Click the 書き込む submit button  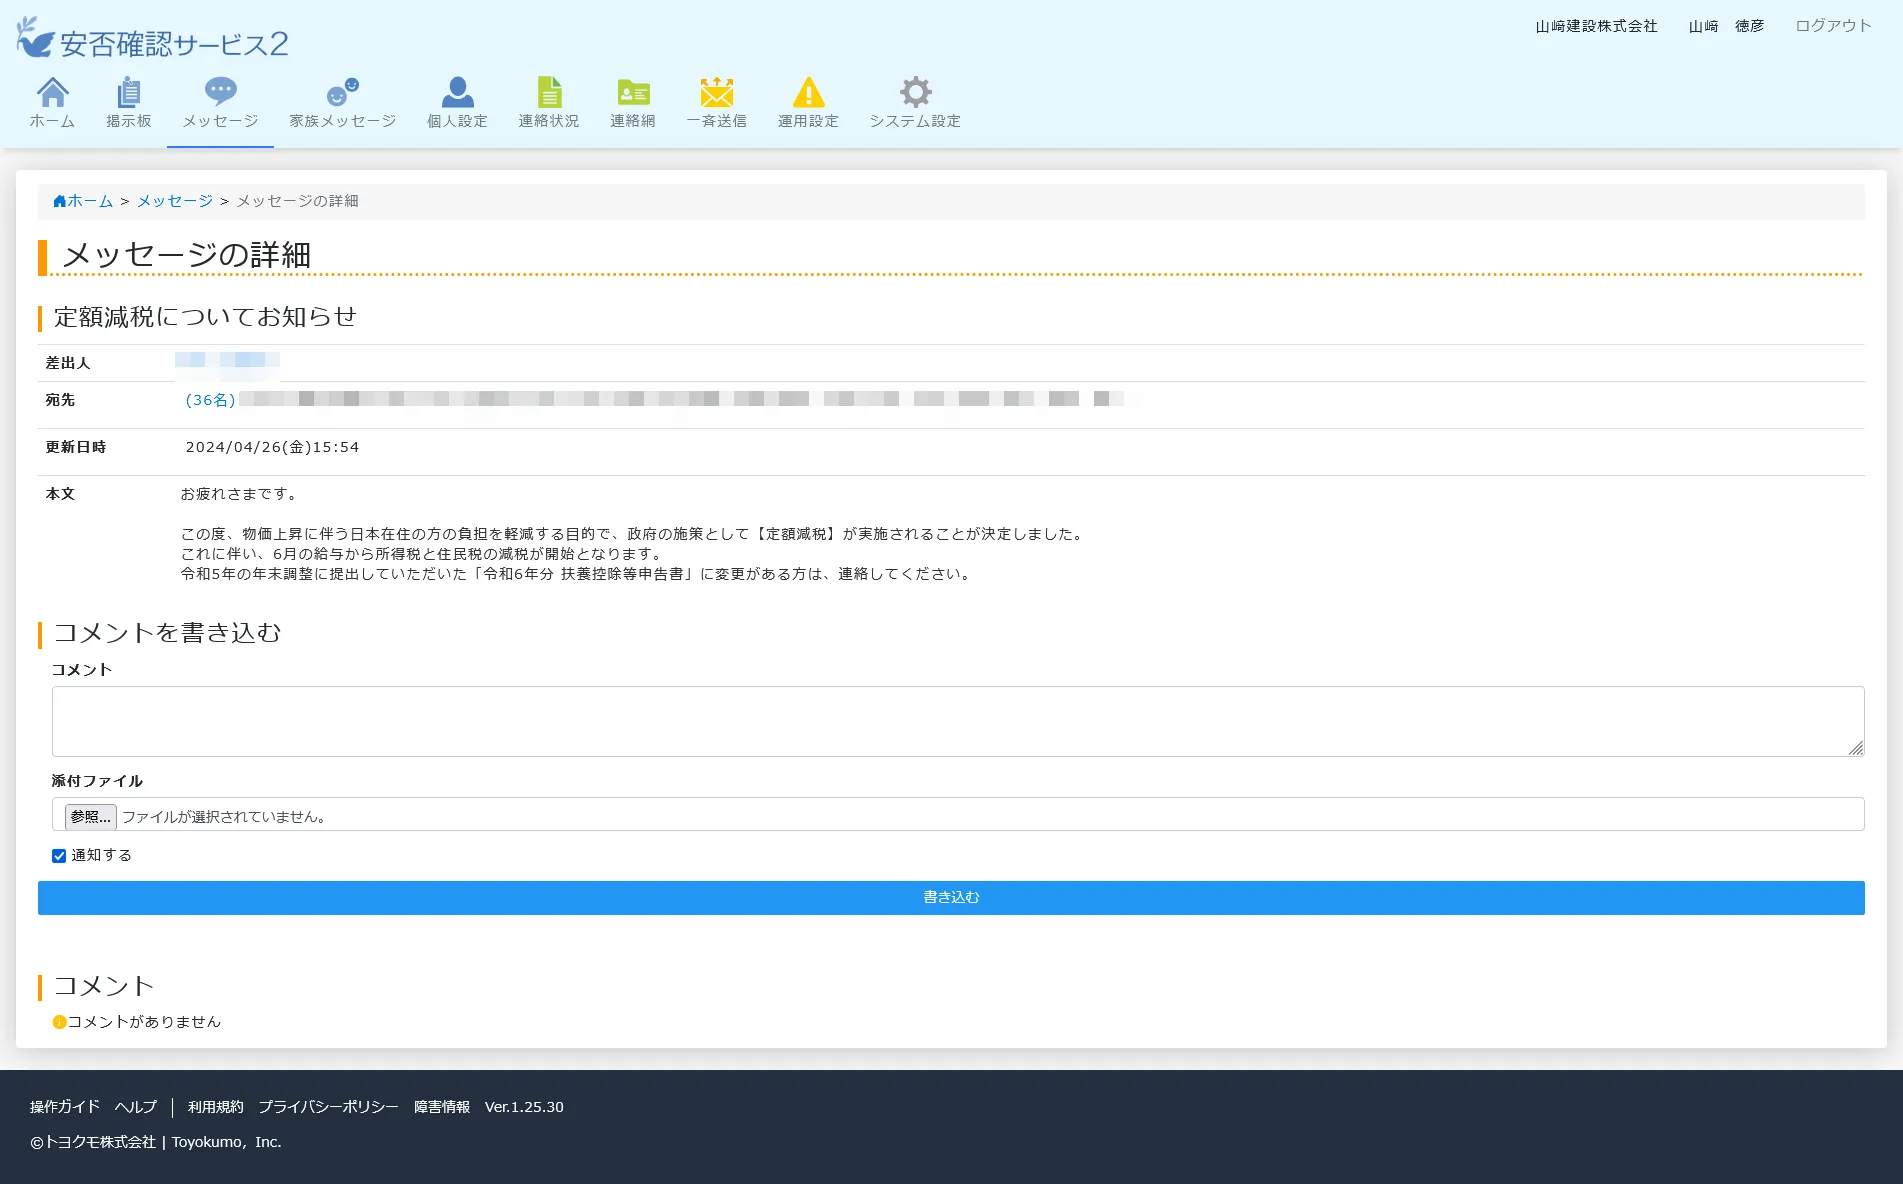pyautogui.click(x=950, y=897)
